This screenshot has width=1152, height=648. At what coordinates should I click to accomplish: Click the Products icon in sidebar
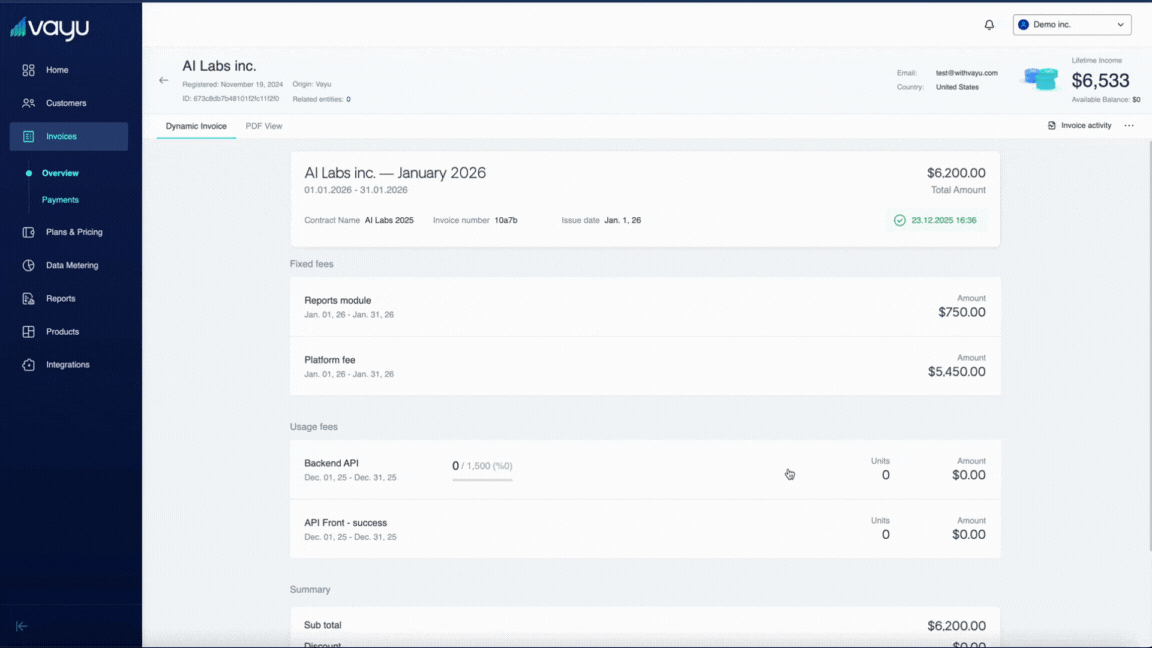tap(28, 332)
